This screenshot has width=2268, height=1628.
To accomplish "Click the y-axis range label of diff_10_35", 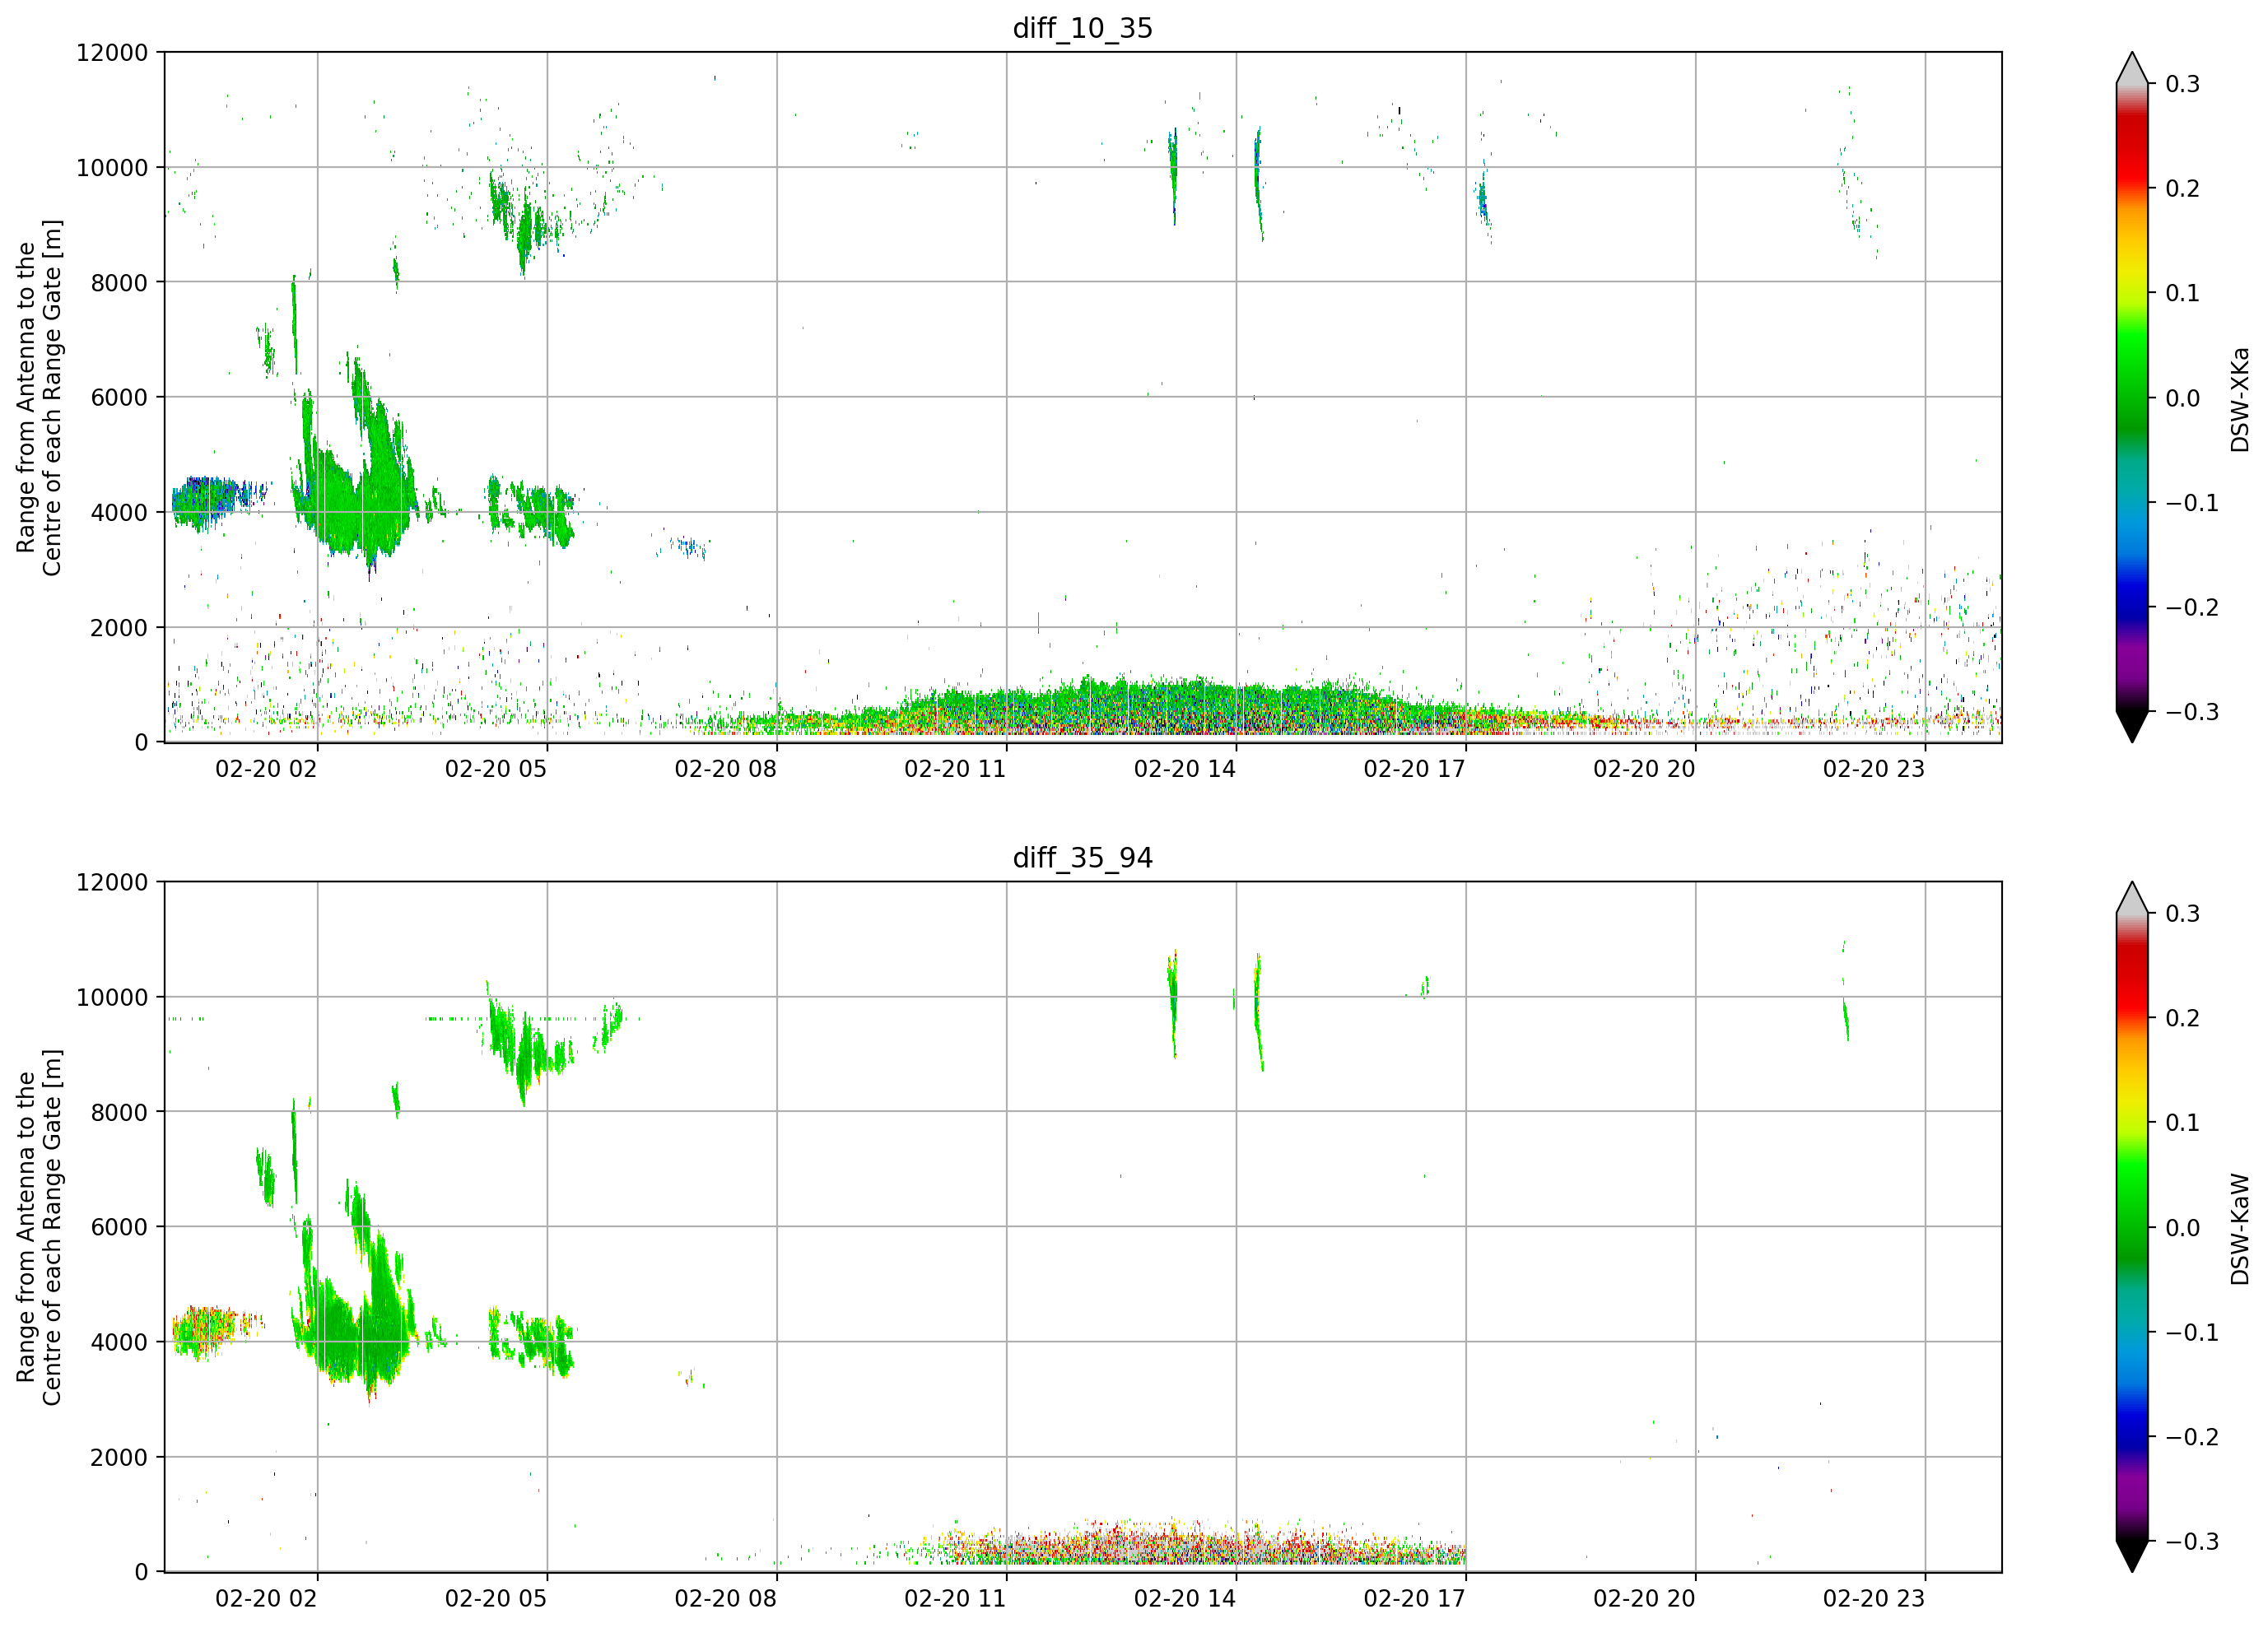I will click(x=39, y=397).
